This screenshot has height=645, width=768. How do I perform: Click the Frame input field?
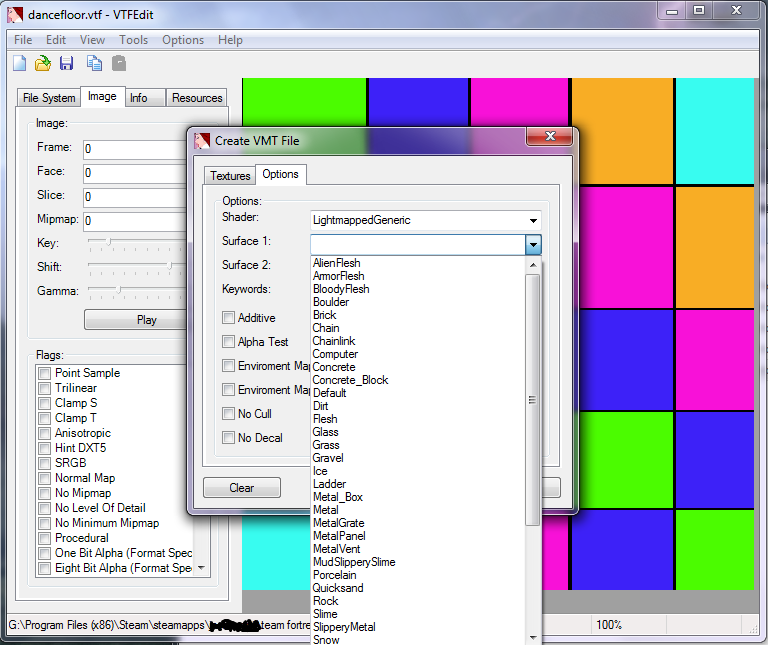135,149
